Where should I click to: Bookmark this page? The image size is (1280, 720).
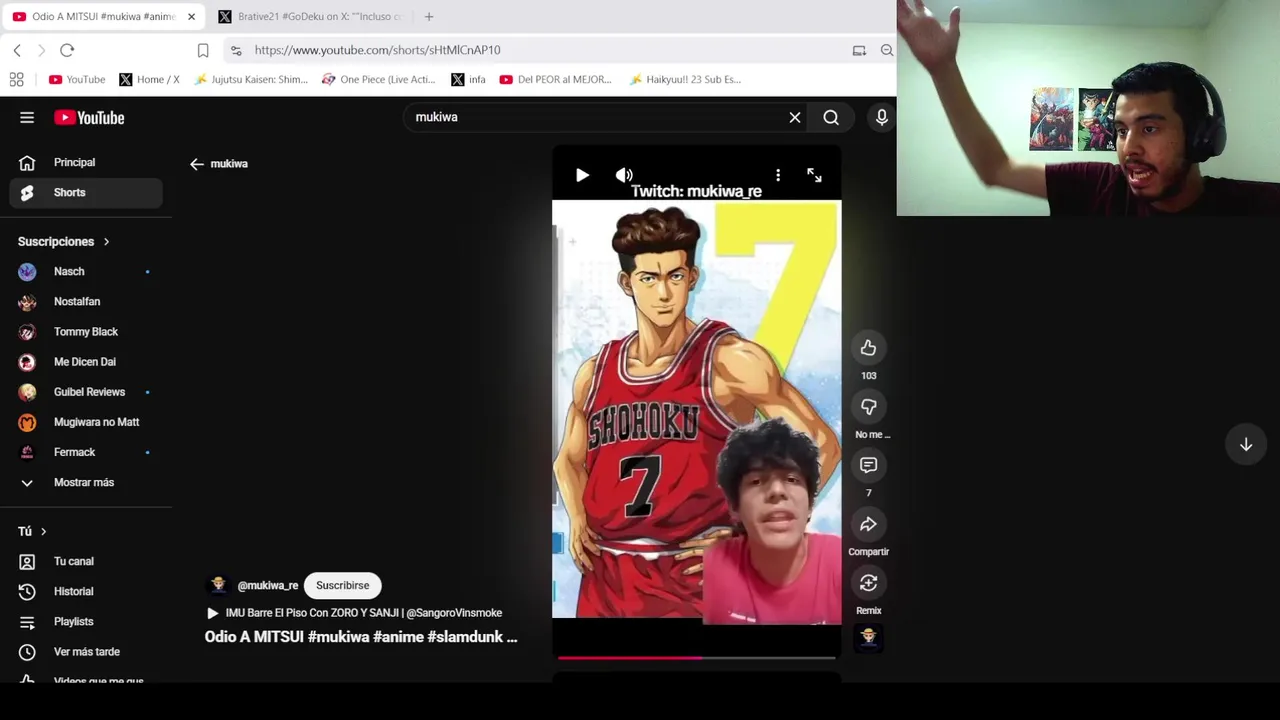coord(203,50)
